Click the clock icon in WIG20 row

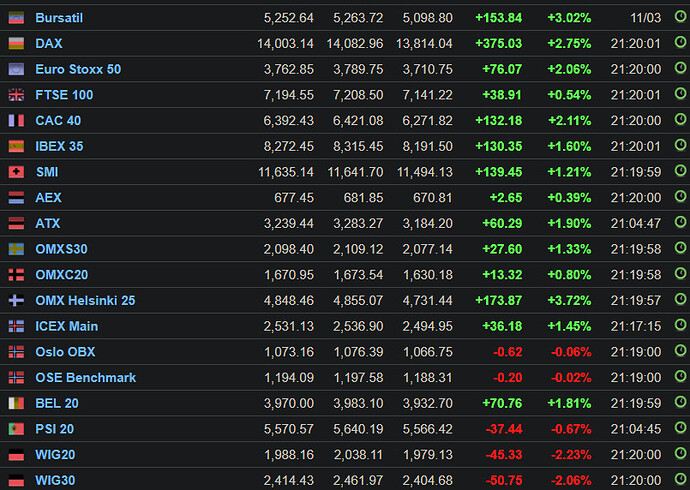680,453
